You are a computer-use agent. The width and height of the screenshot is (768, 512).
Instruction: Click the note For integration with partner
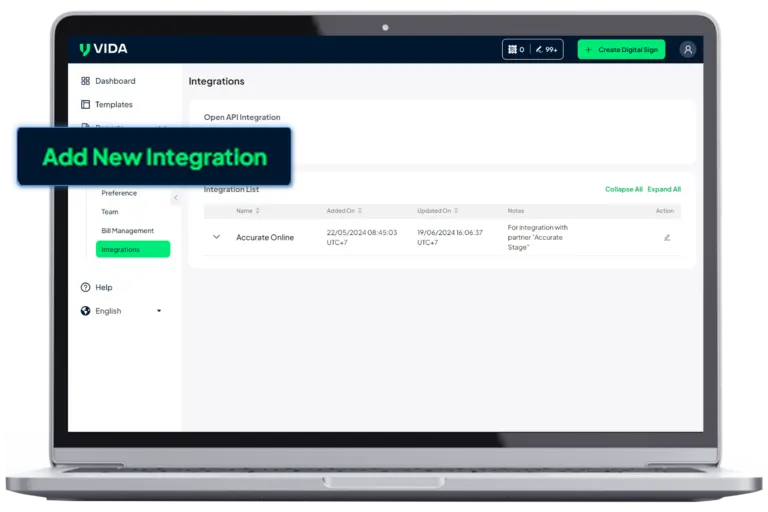[x=537, y=237]
